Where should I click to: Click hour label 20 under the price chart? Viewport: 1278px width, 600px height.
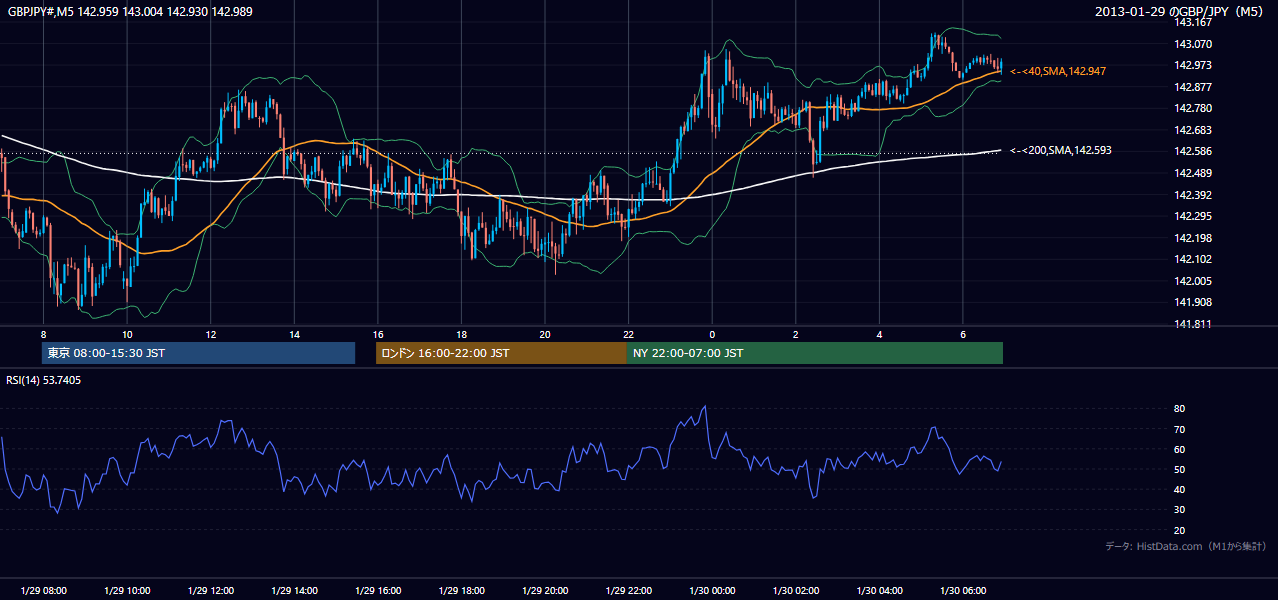[544, 333]
